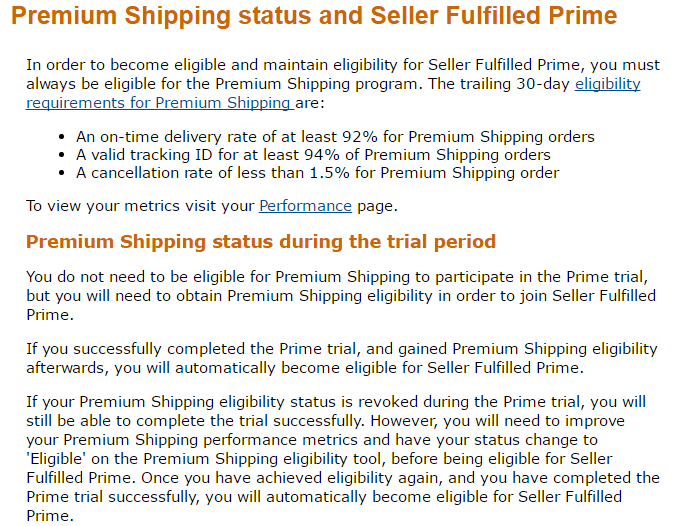The width and height of the screenshot is (681, 526).
Task: Click 'Premium Shipping status during the trial period' subheading
Action: 261,241
